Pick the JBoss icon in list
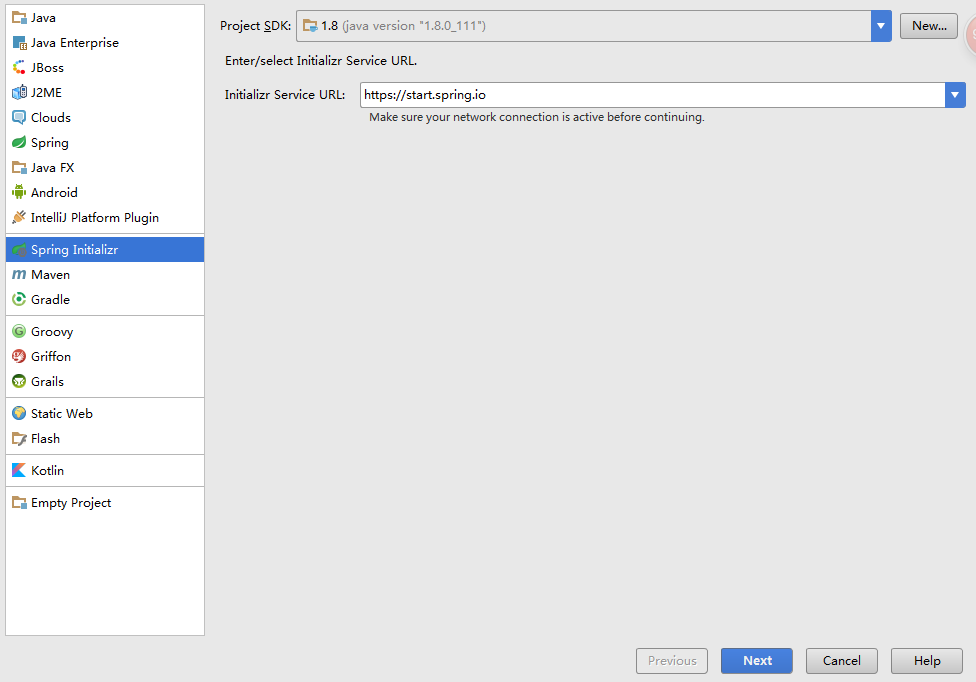 pyautogui.click(x=19, y=68)
